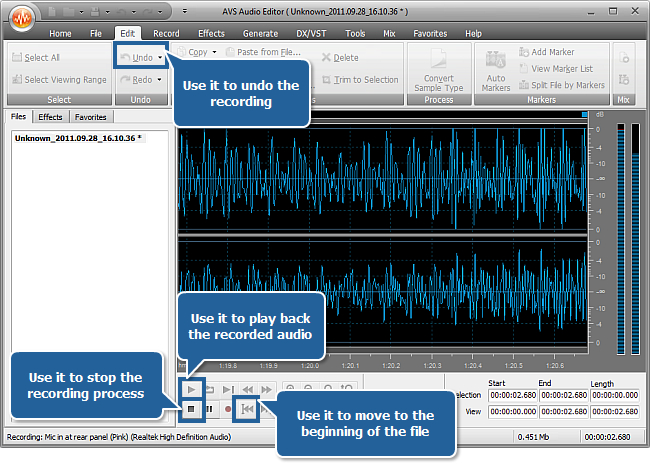
Task: Select the Files panel tab
Action: point(19,117)
